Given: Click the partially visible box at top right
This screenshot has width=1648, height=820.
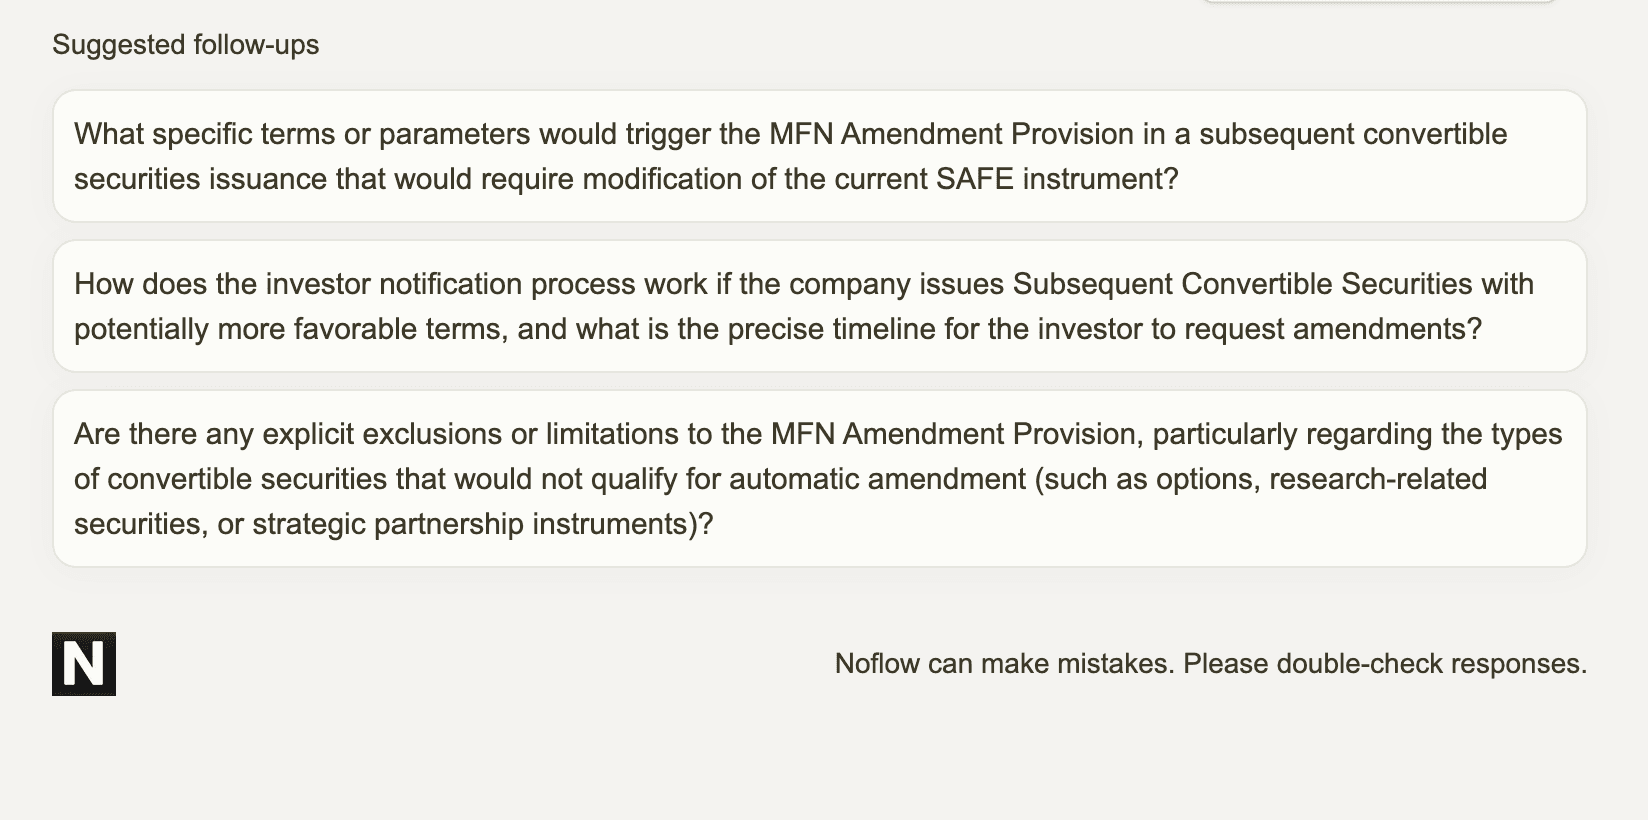Looking at the screenshot, I should point(1379,1).
